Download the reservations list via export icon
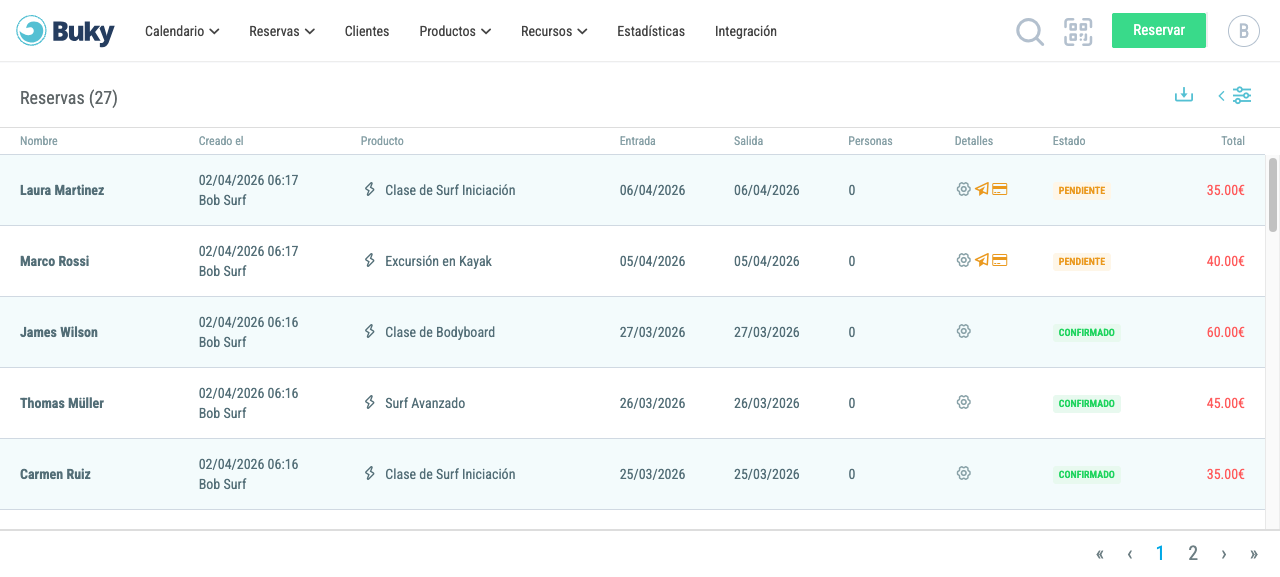Viewport: 1280px width, 577px height. tap(1184, 95)
